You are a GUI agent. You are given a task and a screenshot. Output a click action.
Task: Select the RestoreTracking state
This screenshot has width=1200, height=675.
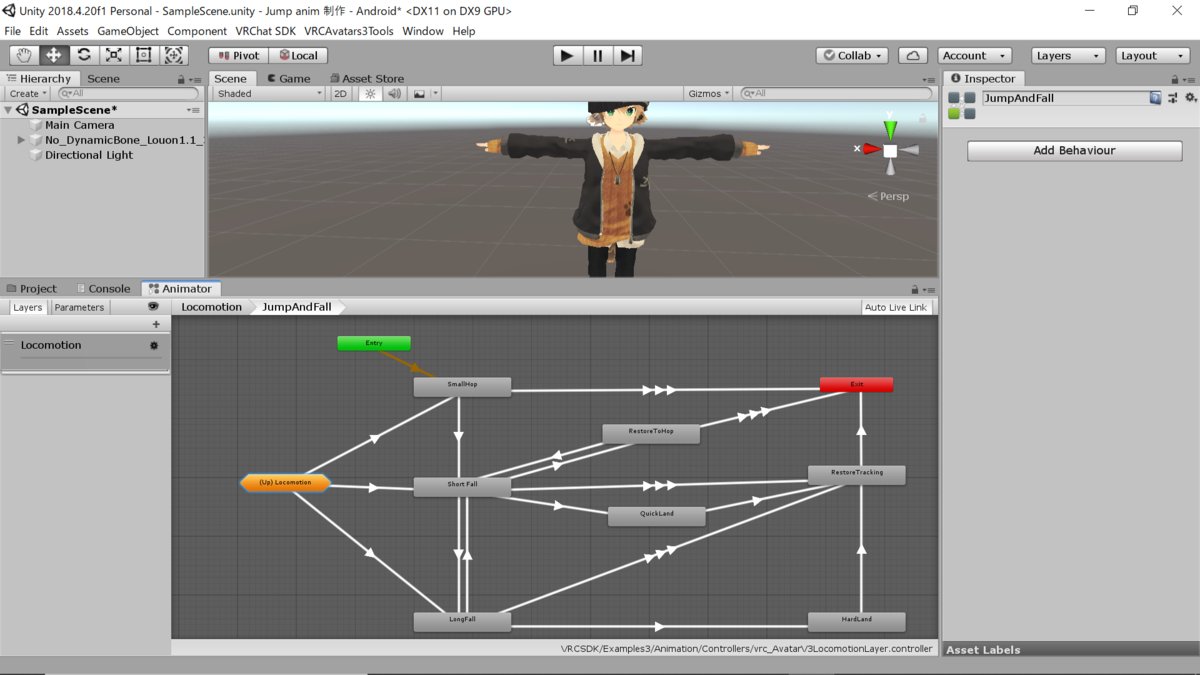[x=857, y=474]
